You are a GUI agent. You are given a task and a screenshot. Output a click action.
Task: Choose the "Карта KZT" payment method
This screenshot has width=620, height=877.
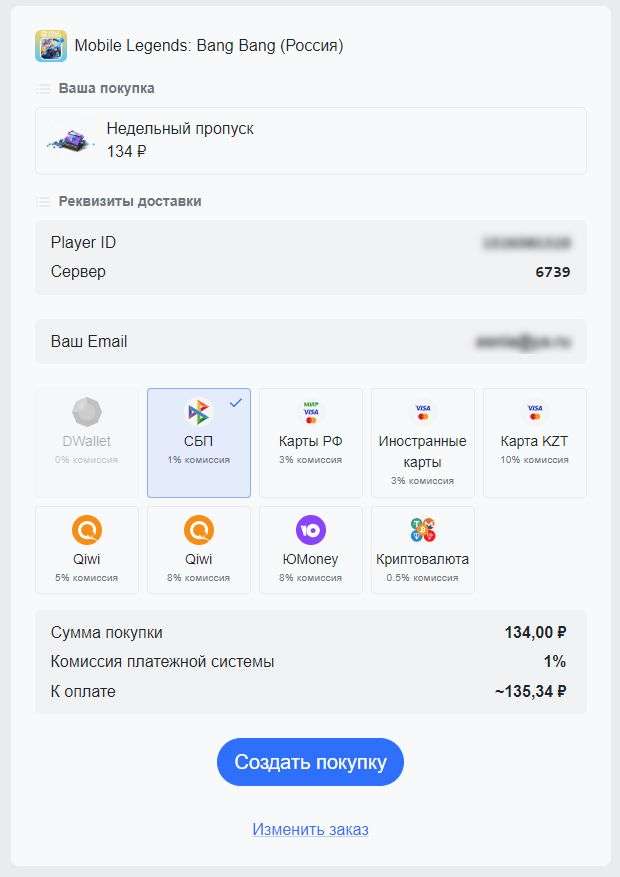[535, 442]
